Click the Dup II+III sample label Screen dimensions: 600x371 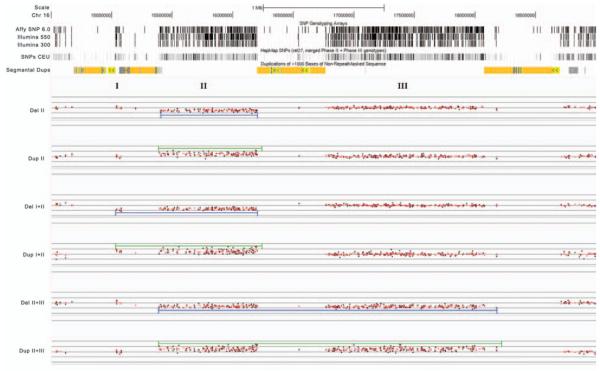pos(32,351)
